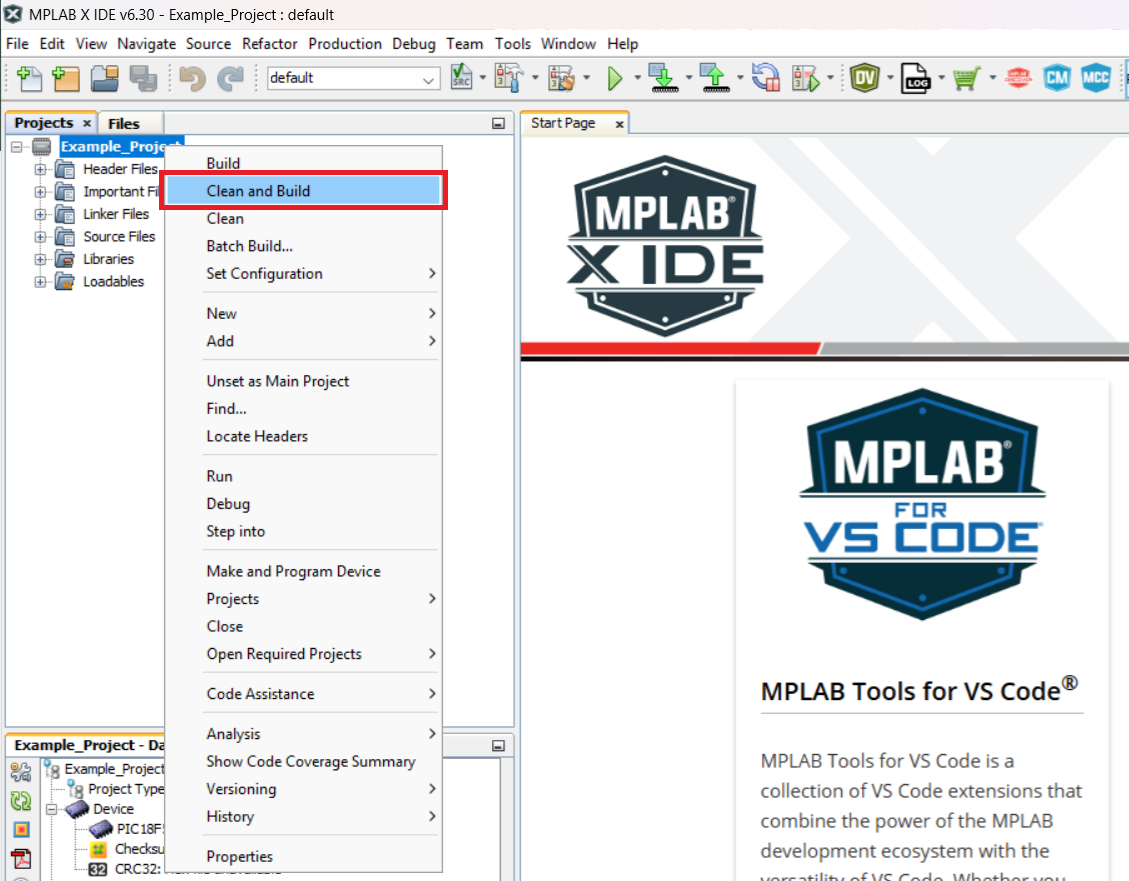Close the Start Page tab
This screenshot has height=881, width=1129.
coord(619,124)
